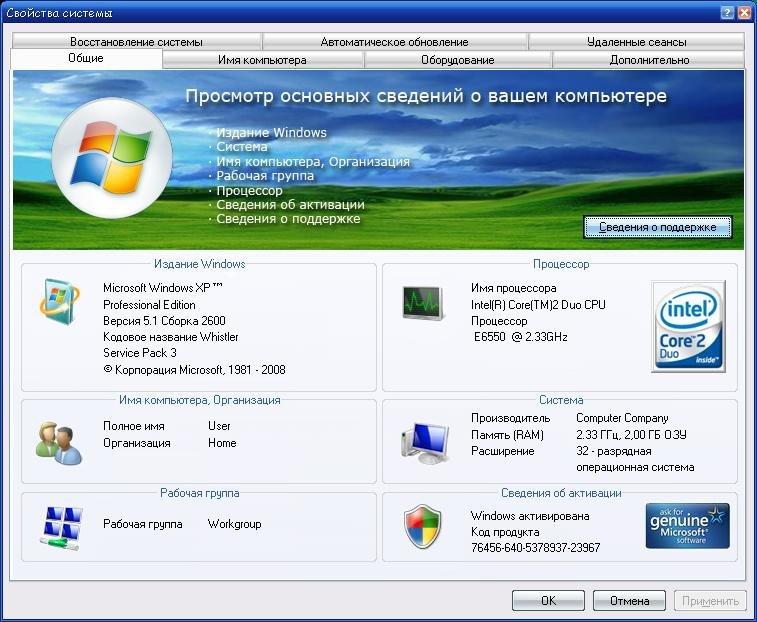This screenshot has height=622, width=757.
Task: Click banner item Сведения об активации
Action: (290, 204)
